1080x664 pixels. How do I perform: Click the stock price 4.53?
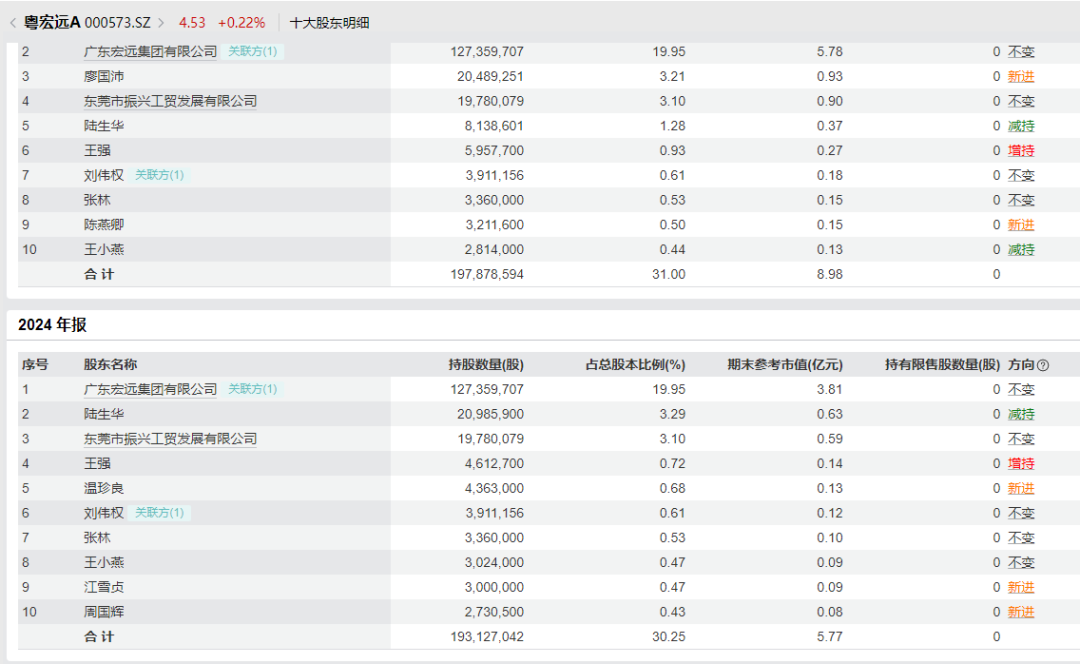pos(192,23)
